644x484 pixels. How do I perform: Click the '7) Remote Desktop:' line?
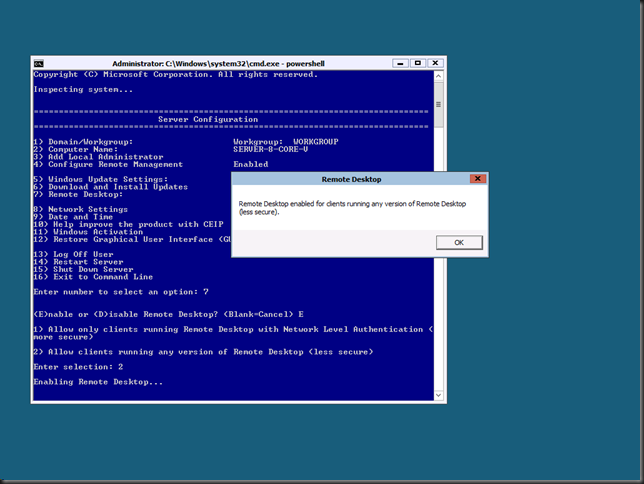pos(78,194)
